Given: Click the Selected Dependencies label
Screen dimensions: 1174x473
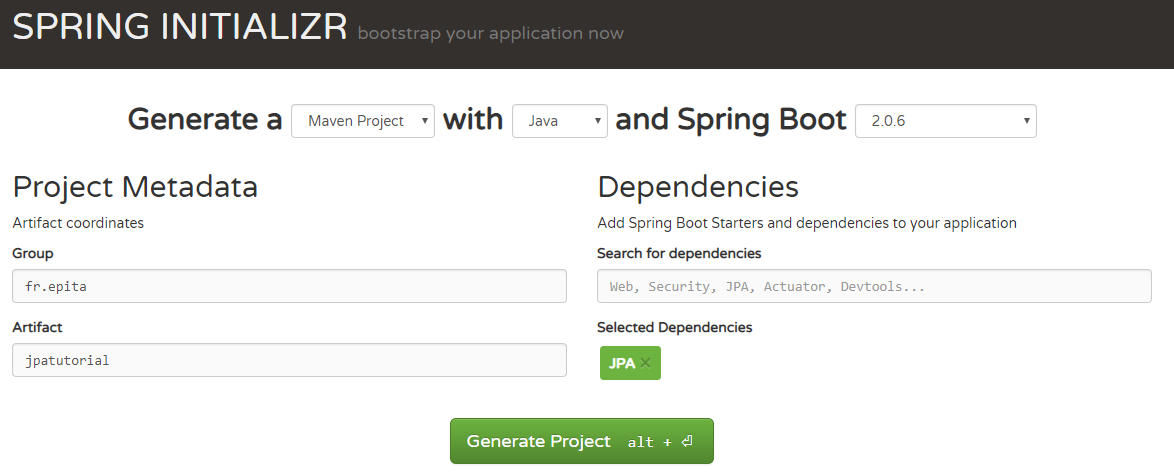Looking at the screenshot, I should tap(675, 327).
